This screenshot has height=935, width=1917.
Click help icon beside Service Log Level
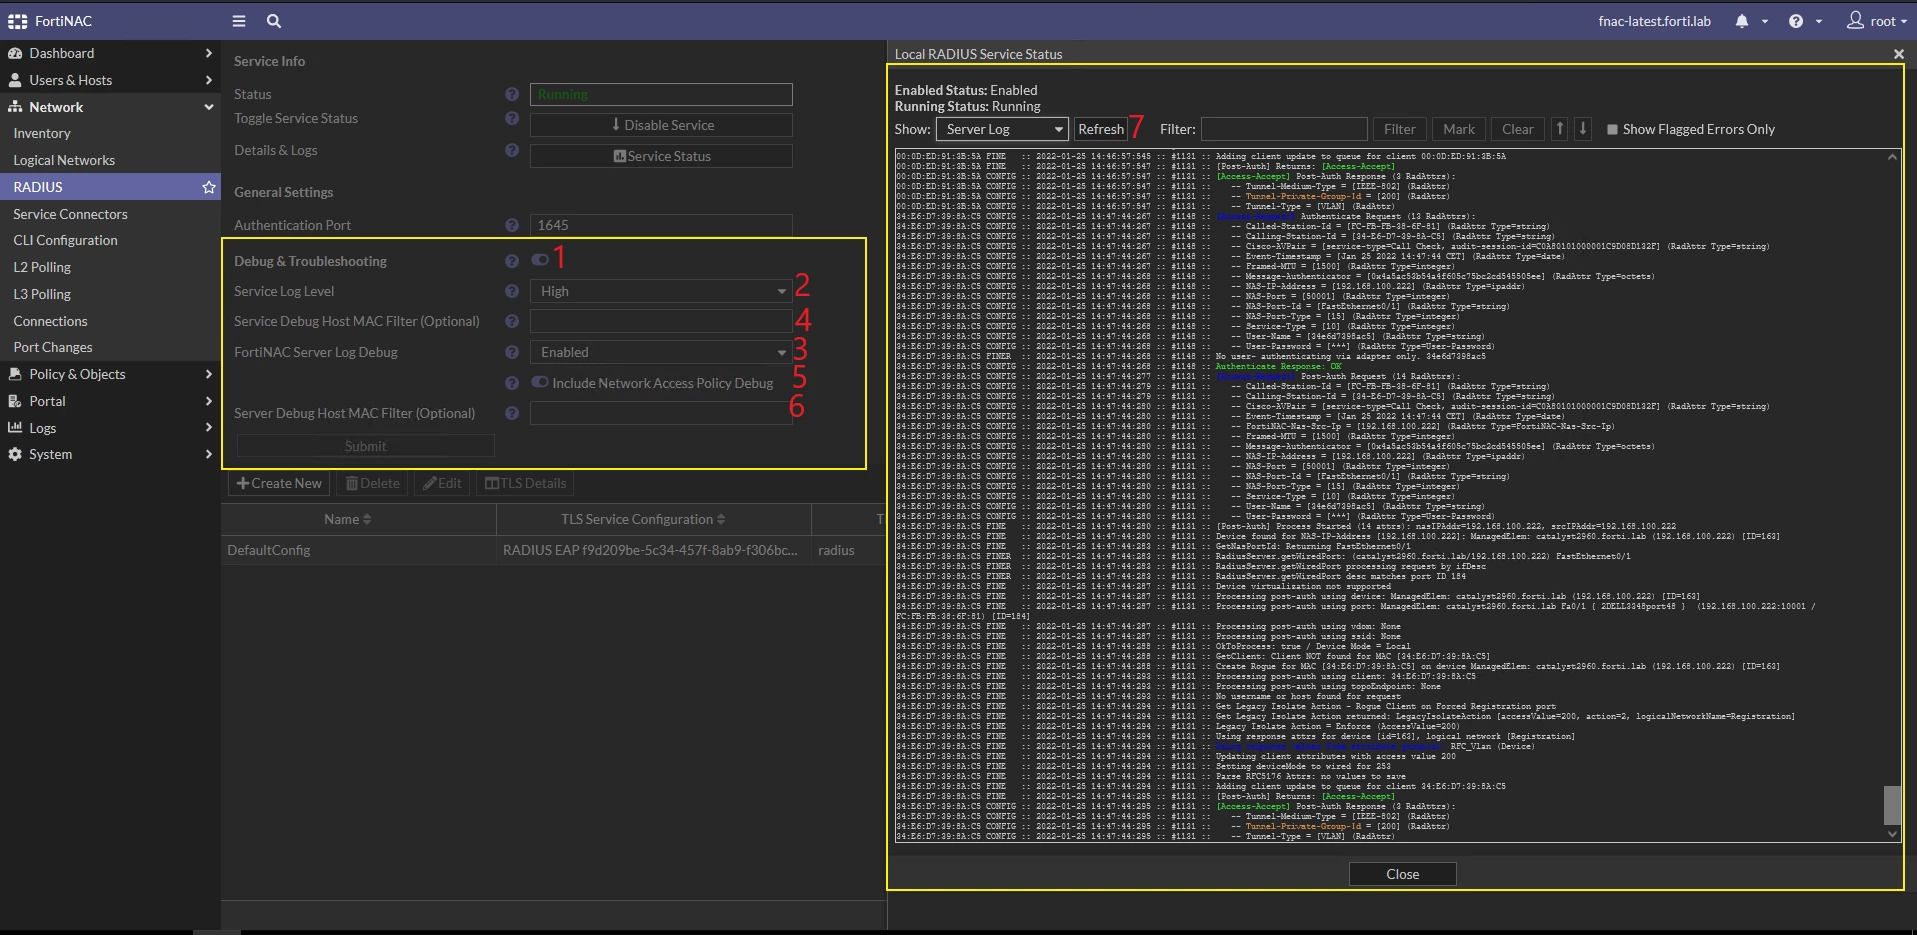[512, 291]
